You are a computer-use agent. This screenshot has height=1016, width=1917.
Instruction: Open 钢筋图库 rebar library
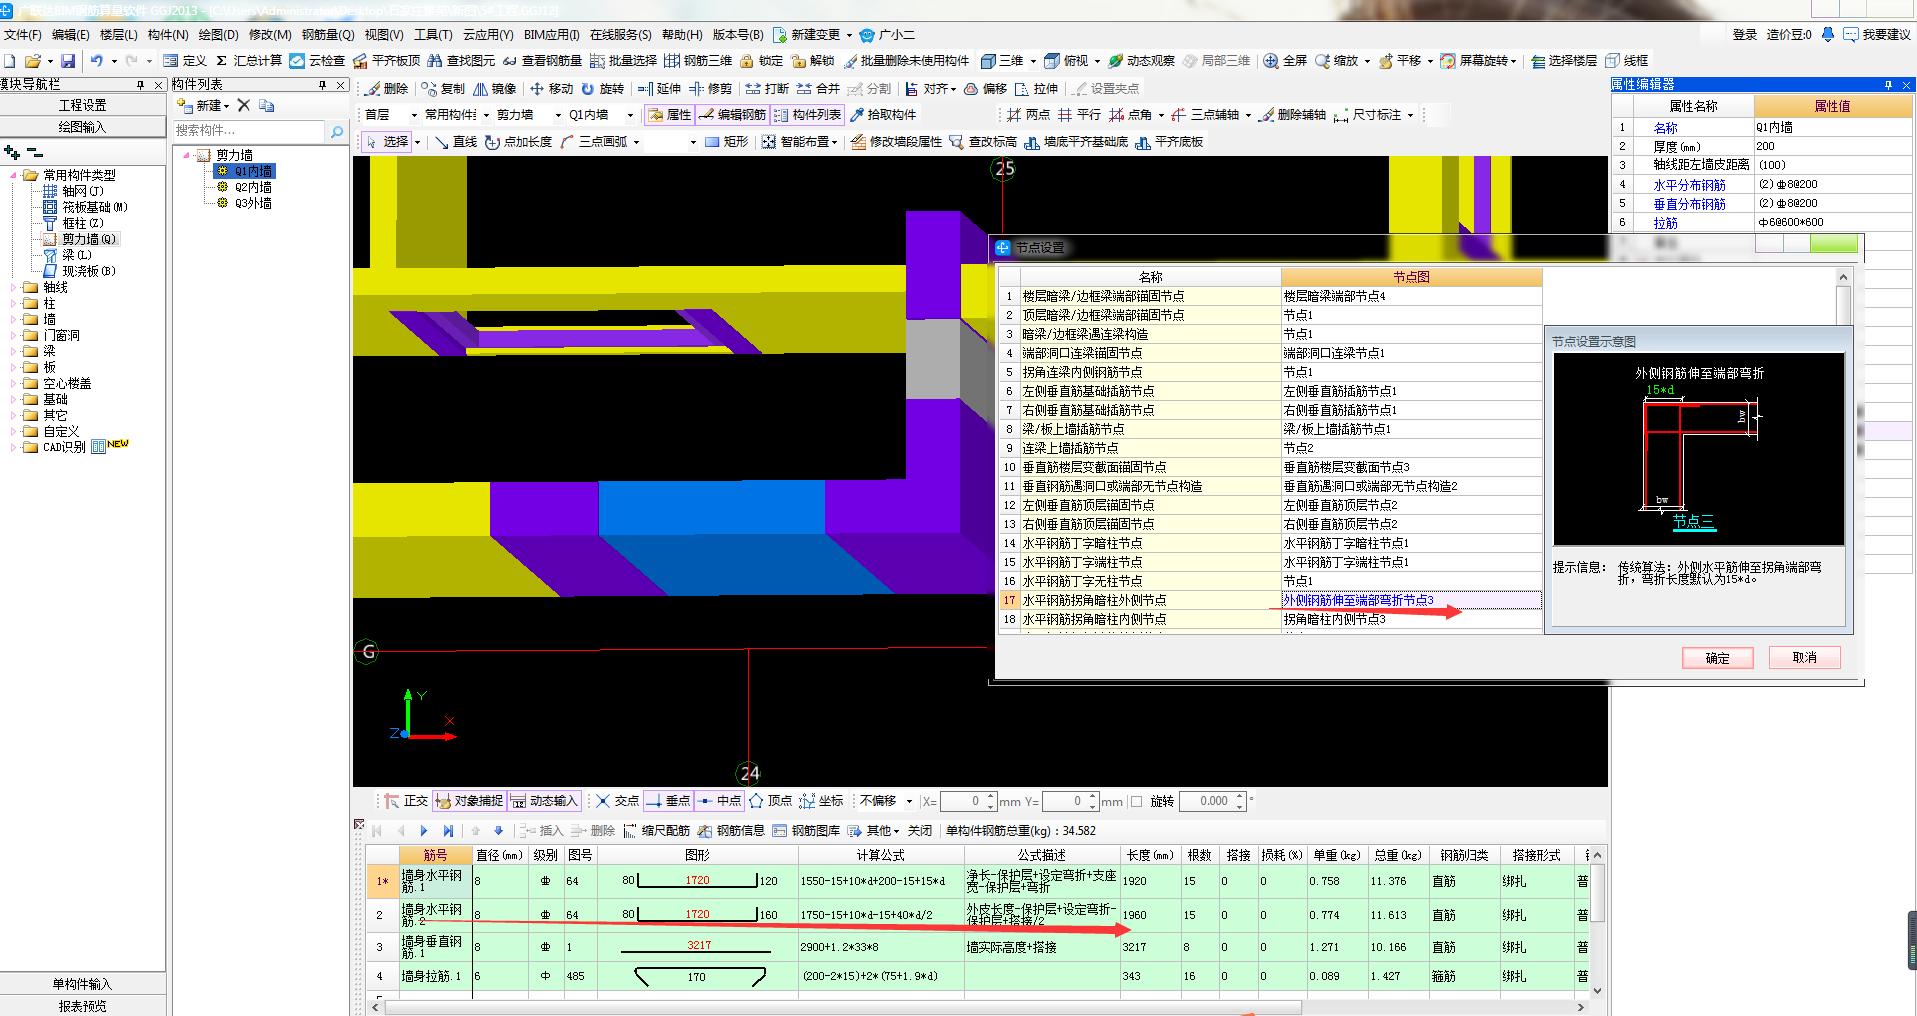pyautogui.click(x=807, y=831)
